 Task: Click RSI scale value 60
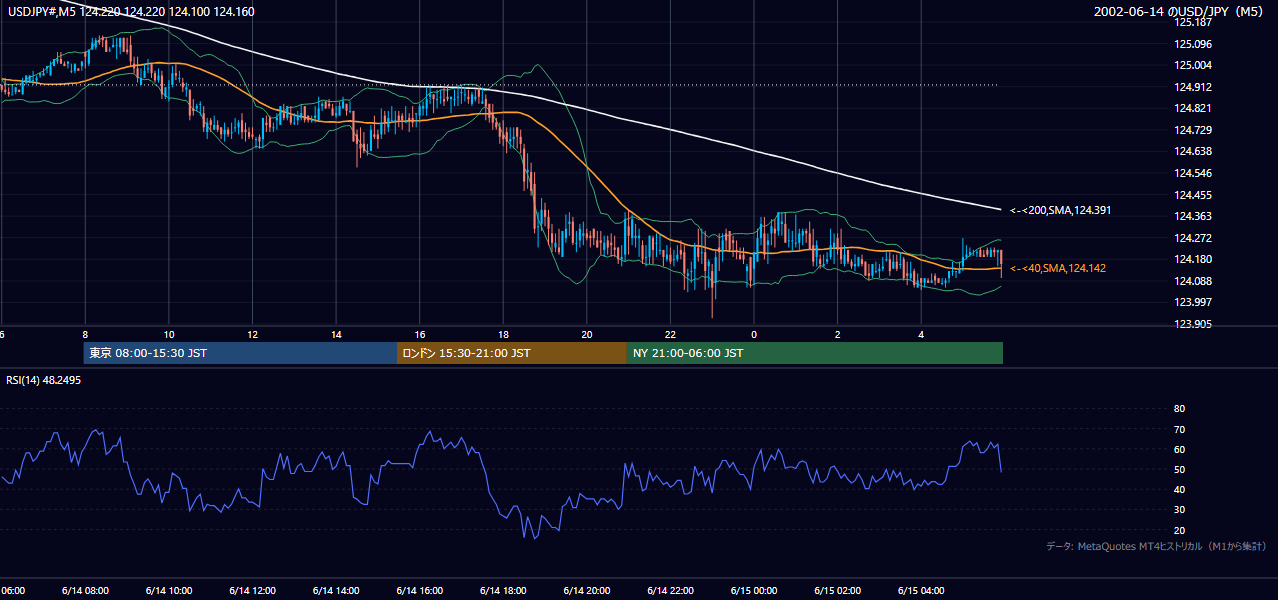tap(1179, 449)
